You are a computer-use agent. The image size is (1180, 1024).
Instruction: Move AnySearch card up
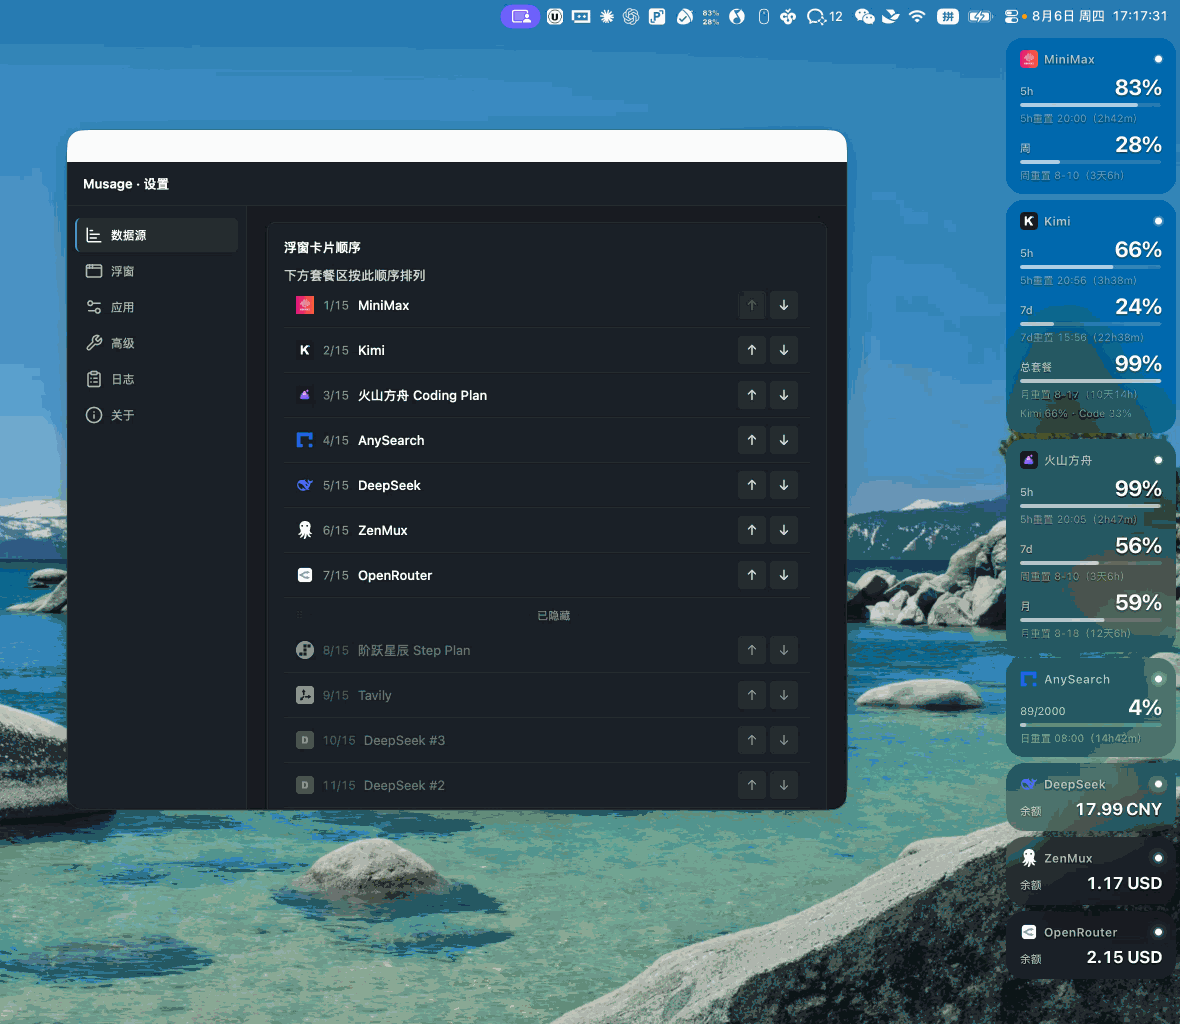751,440
